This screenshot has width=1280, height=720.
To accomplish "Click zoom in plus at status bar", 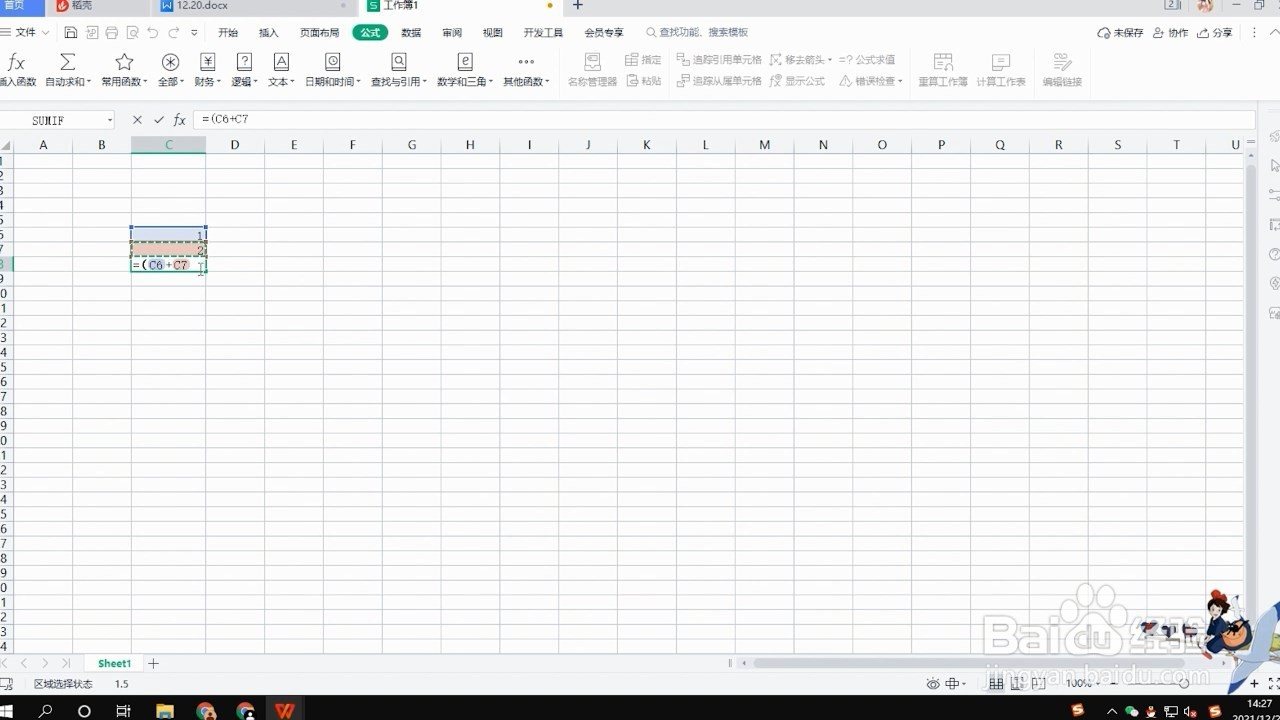I will (x=1255, y=684).
